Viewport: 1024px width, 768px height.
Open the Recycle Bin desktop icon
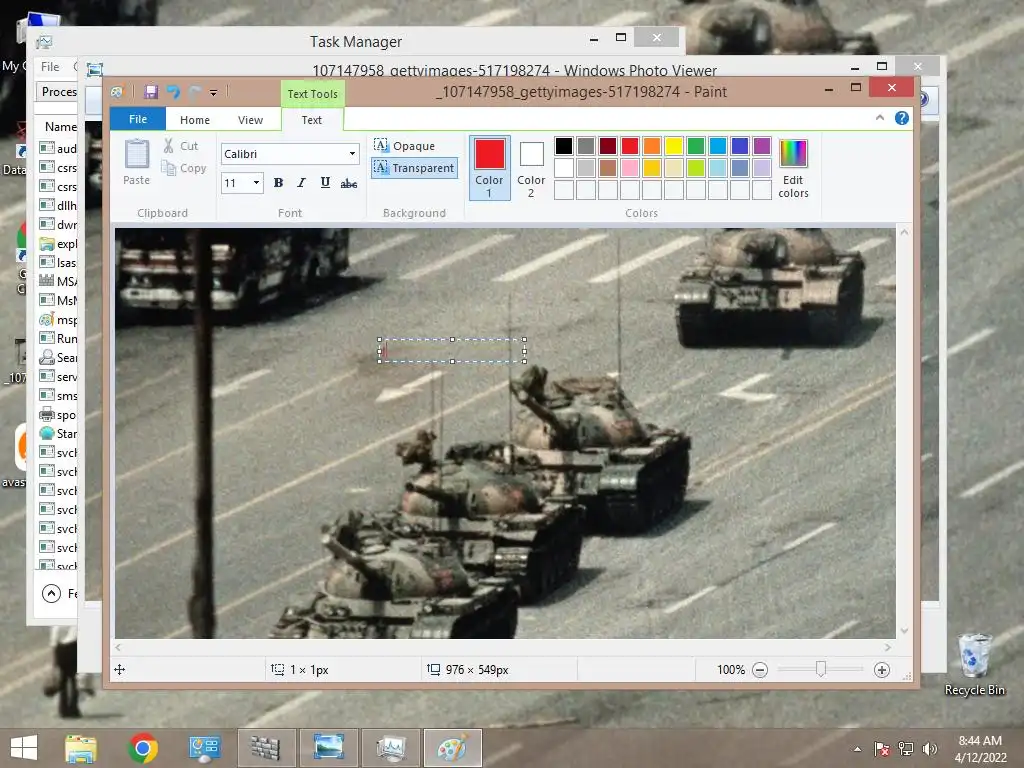point(974,664)
